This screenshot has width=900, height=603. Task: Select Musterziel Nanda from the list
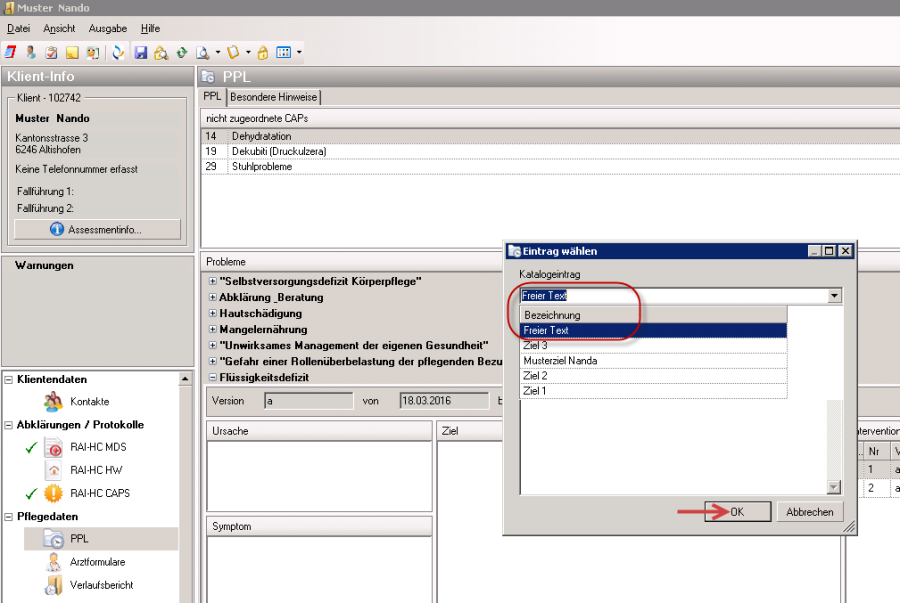(x=560, y=360)
